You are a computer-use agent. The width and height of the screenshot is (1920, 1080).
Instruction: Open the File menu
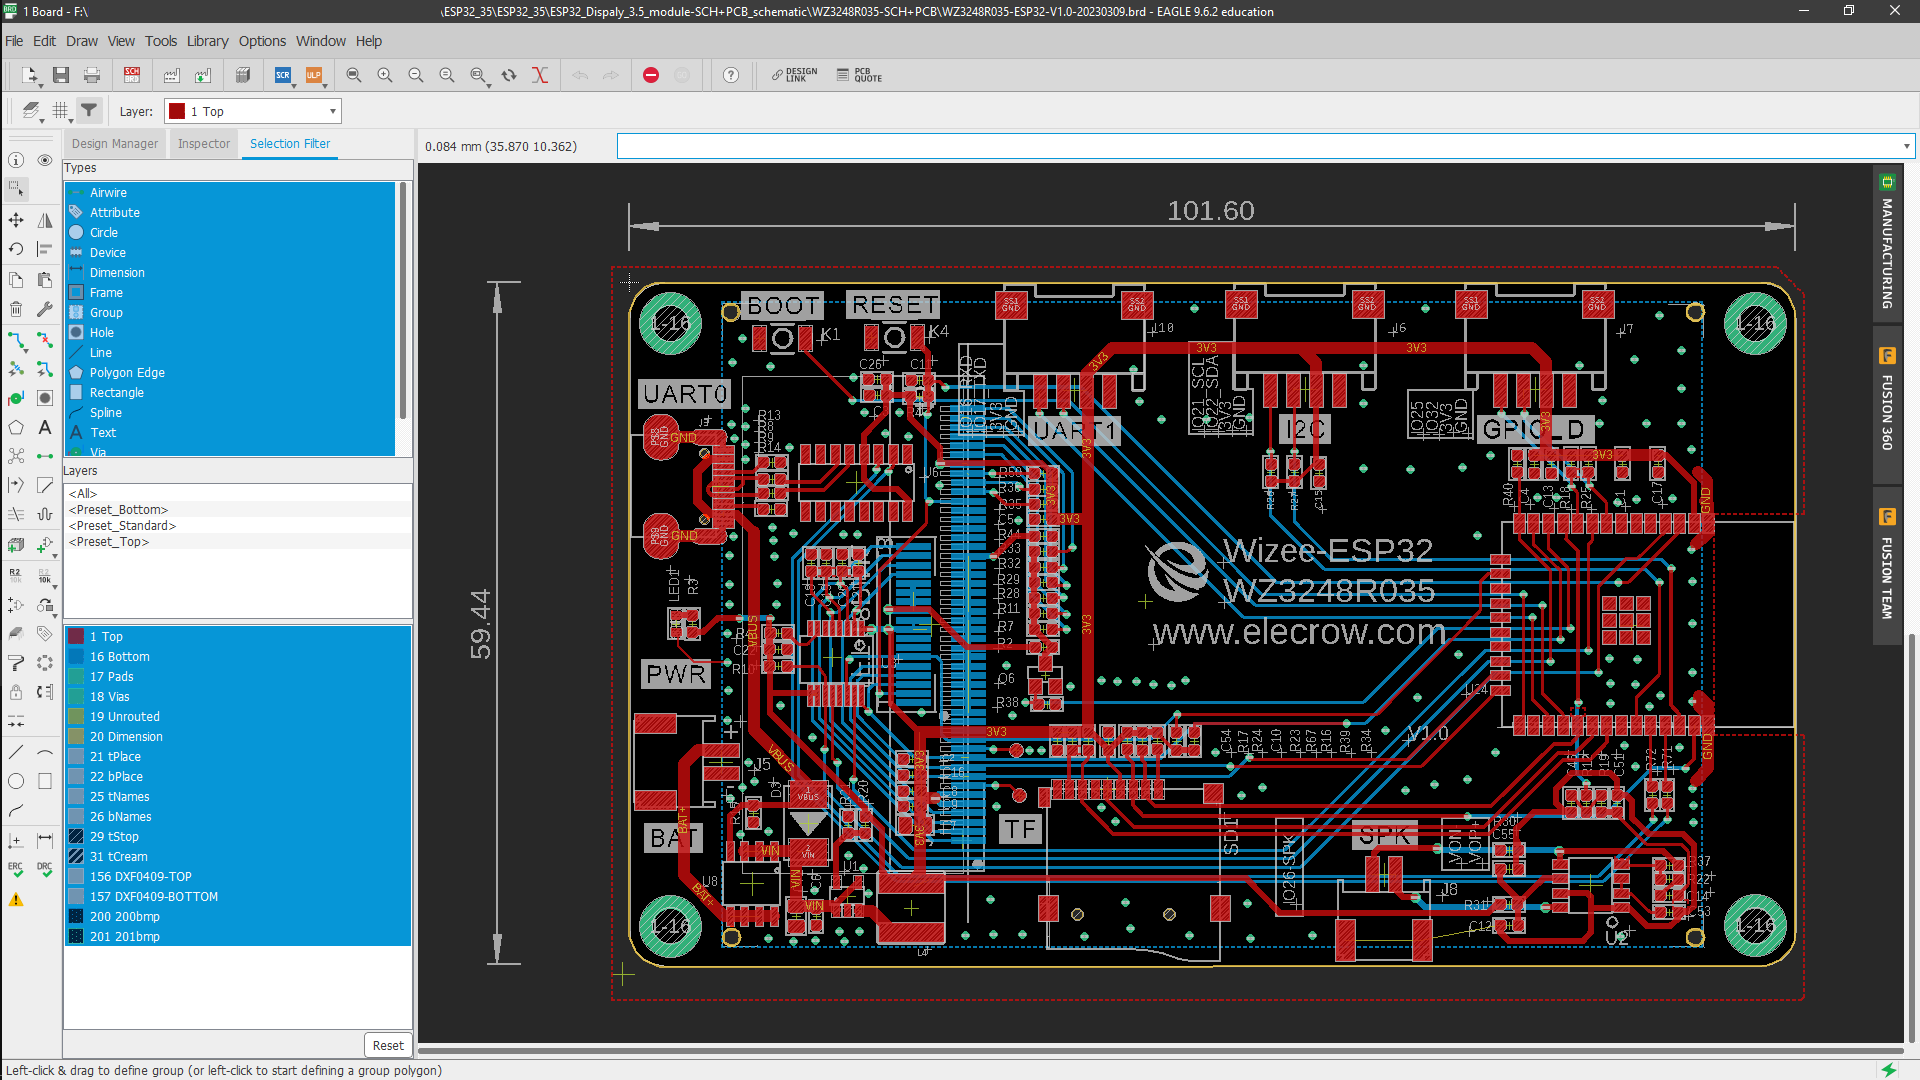pos(14,41)
